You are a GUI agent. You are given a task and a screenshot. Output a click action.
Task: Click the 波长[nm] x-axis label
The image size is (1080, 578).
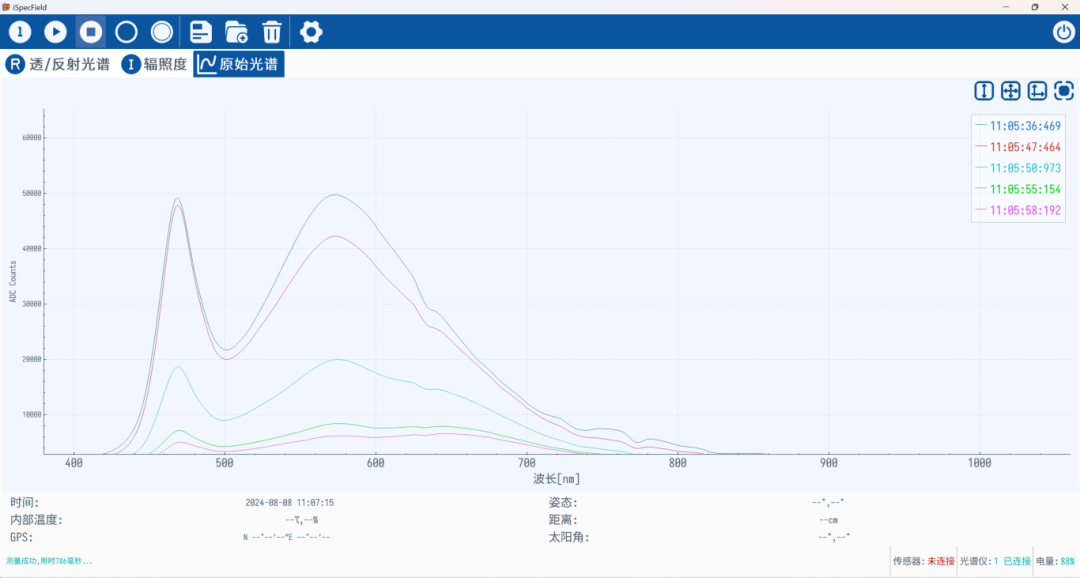coord(557,479)
